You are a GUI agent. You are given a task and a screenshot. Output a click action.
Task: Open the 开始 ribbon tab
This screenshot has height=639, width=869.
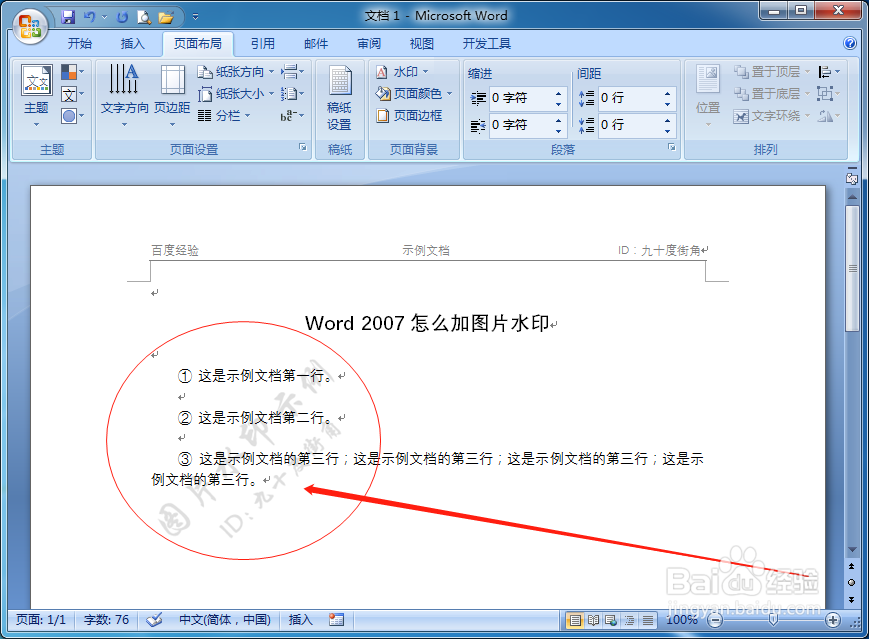80,44
